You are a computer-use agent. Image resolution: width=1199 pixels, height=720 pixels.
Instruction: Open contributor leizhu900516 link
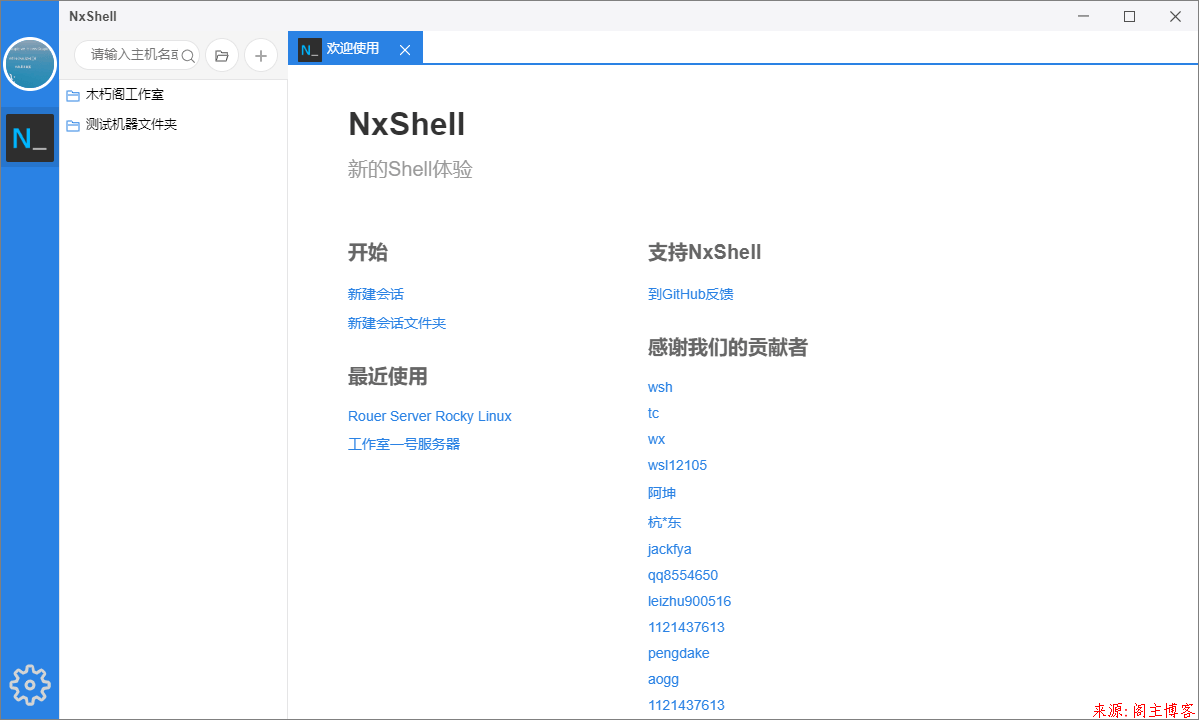(x=690, y=602)
